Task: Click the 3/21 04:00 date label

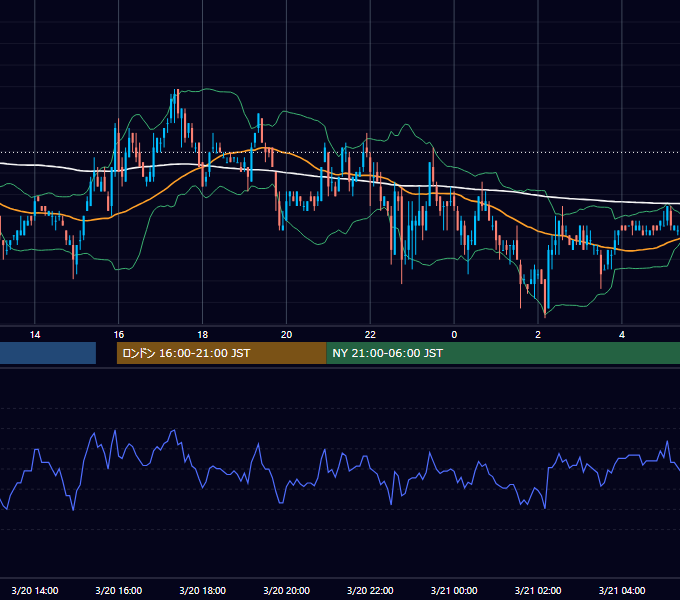Action: pos(622,590)
